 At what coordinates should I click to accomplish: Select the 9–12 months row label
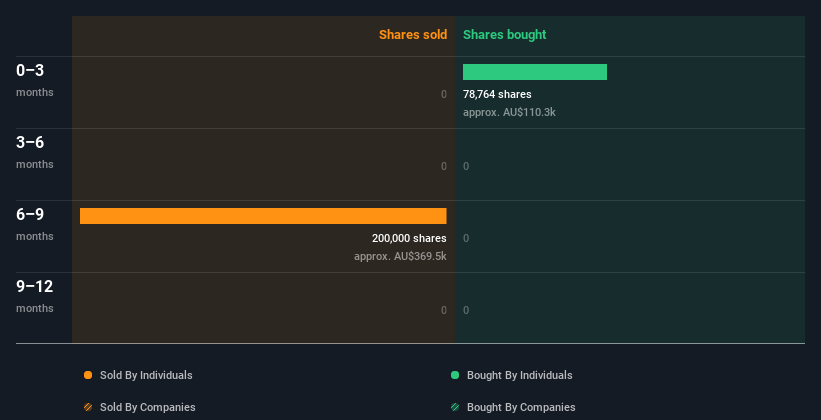point(35,296)
